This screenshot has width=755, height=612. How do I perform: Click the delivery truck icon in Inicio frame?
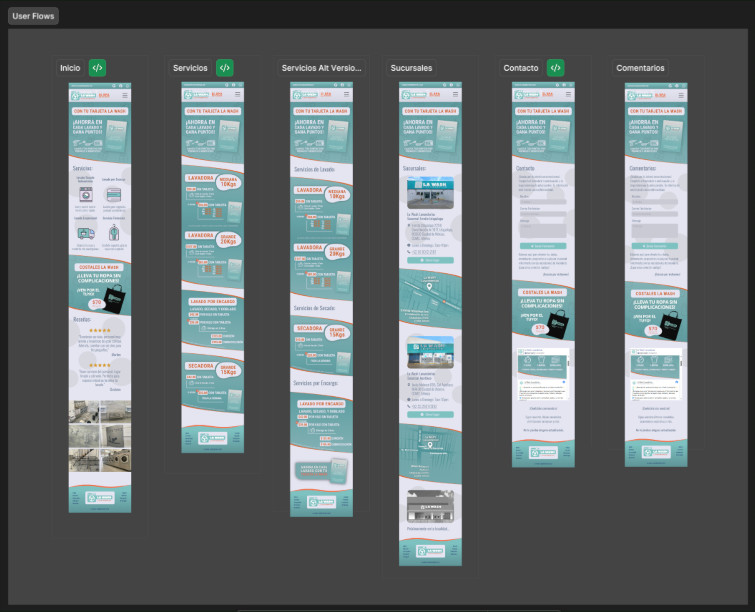coord(86,233)
